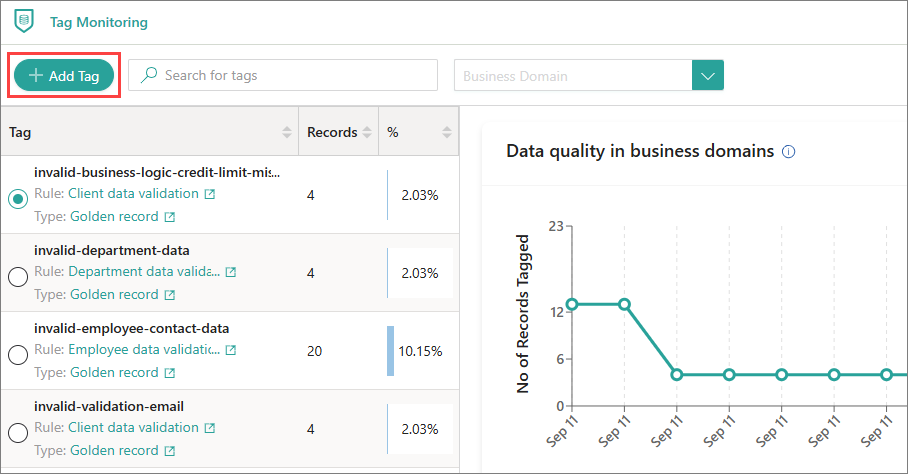Click the Tag Monitoring shield logo icon

click(x=23, y=21)
